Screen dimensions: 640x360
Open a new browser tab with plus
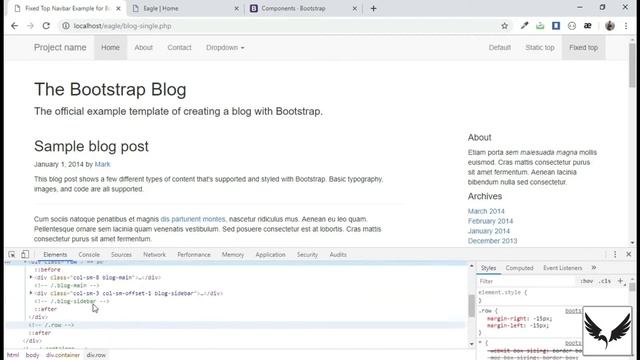(x=373, y=8)
